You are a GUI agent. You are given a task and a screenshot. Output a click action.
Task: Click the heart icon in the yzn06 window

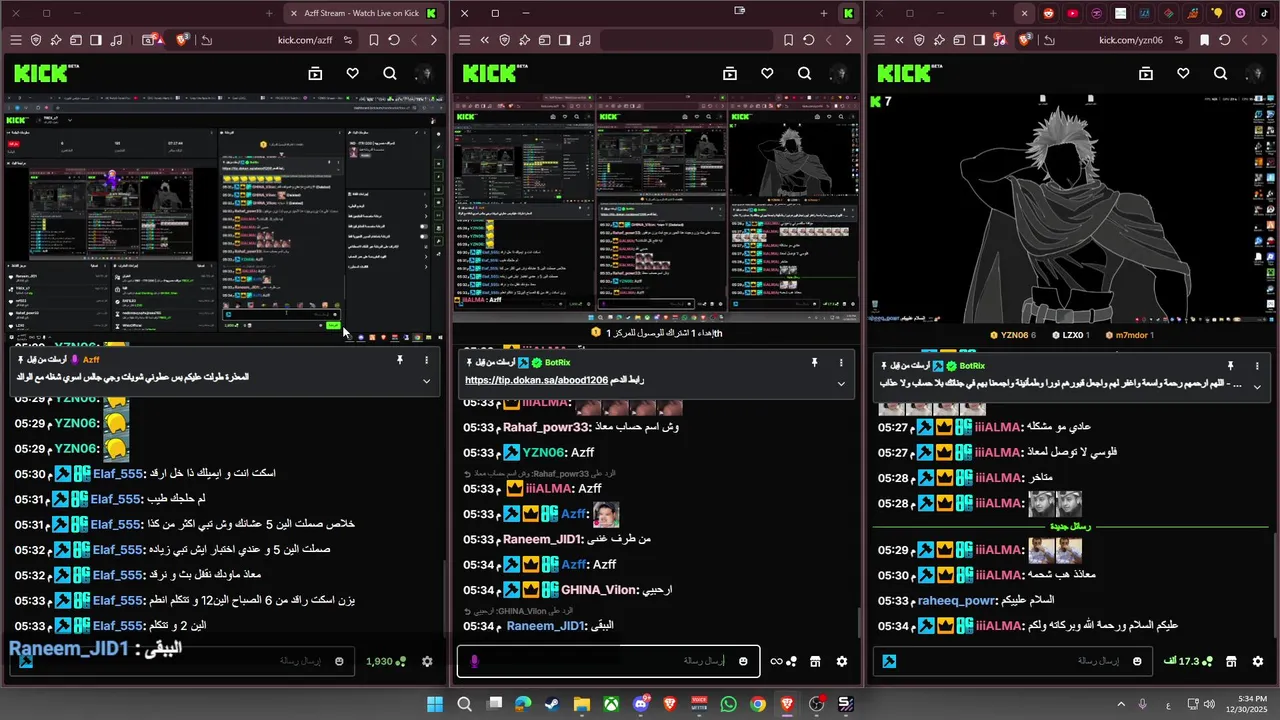(1183, 74)
